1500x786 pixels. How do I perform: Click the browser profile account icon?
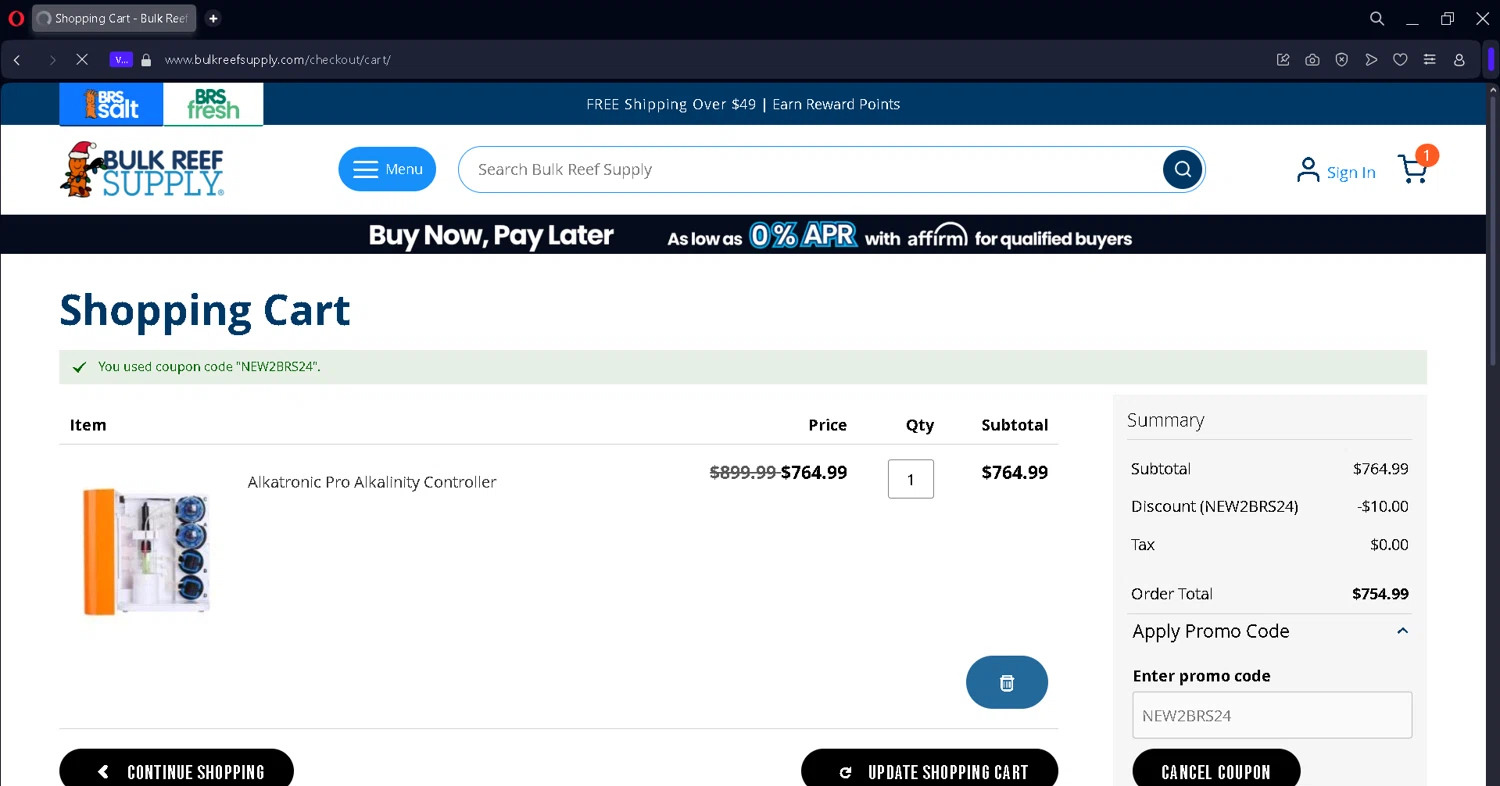click(1459, 60)
